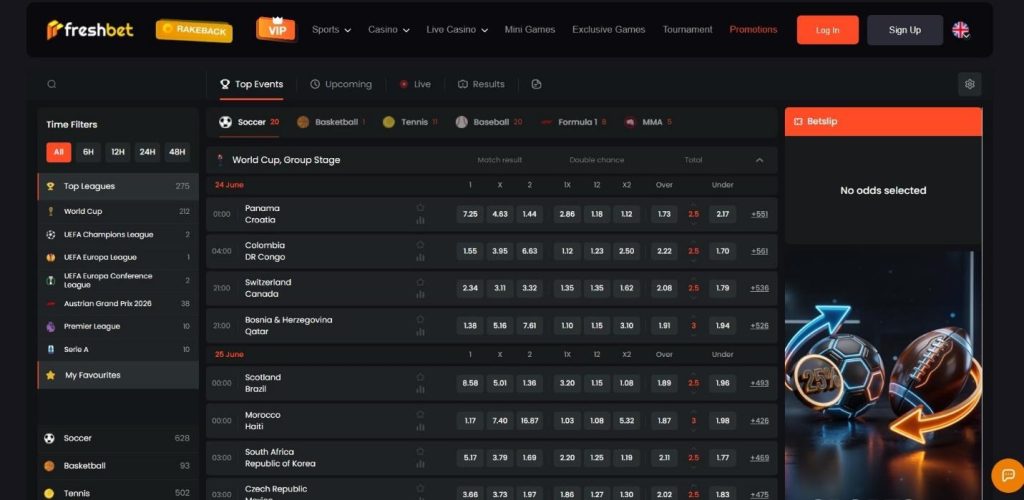Expand the Sports menu
The image size is (1024, 500).
click(x=331, y=29)
